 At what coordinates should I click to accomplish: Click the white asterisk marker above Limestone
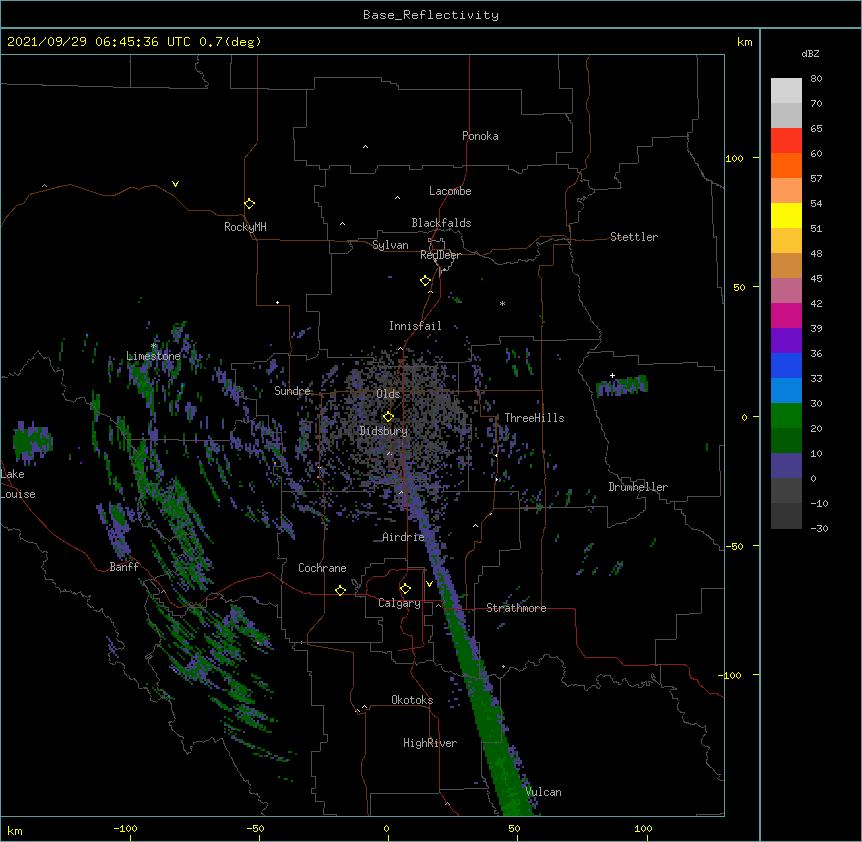[x=154, y=345]
